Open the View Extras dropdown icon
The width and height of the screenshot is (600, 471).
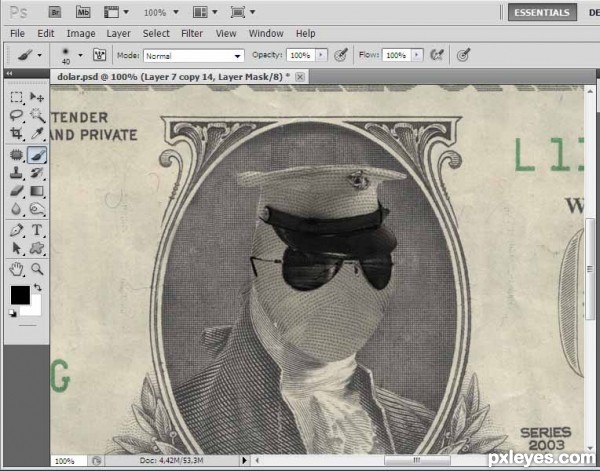[x=116, y=12]
